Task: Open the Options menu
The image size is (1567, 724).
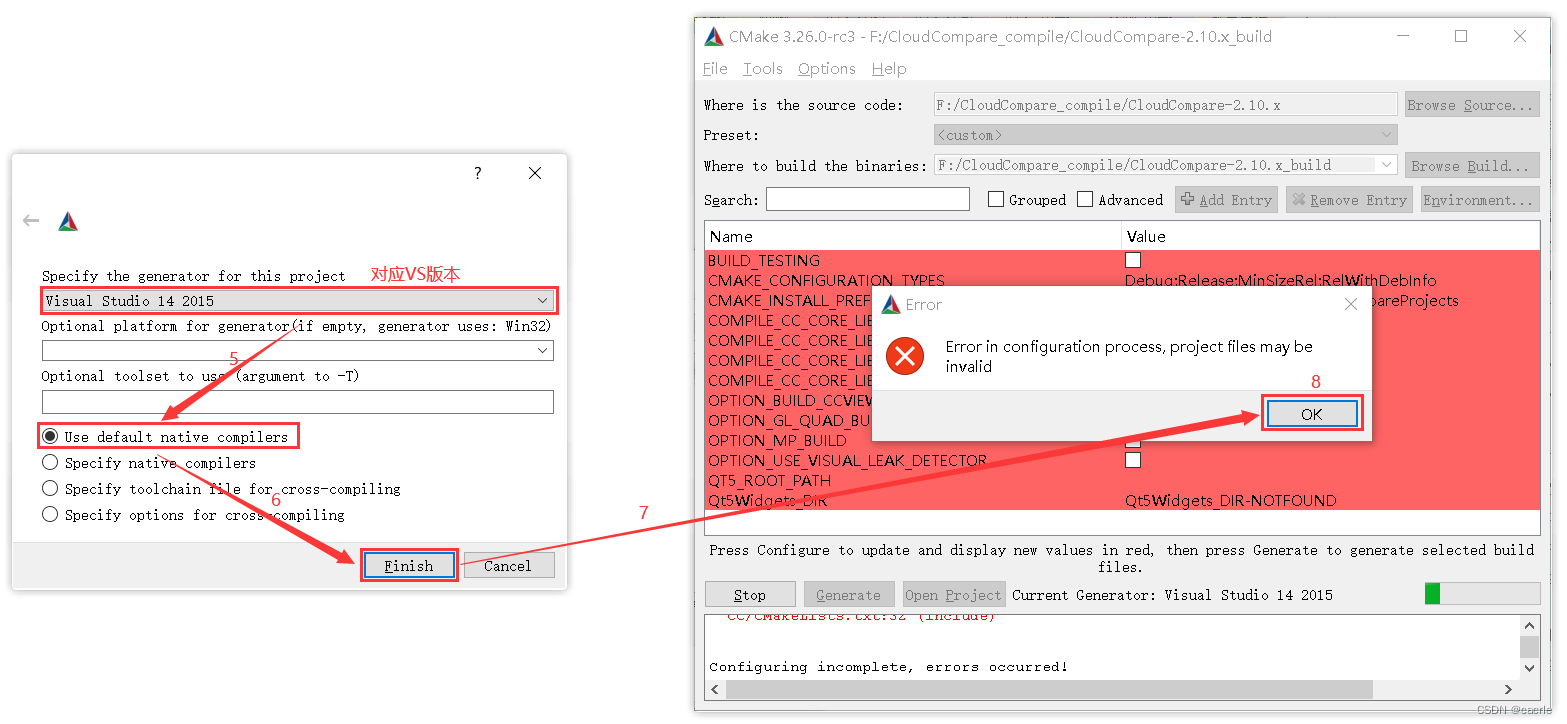Action: [x=826, y=69]
